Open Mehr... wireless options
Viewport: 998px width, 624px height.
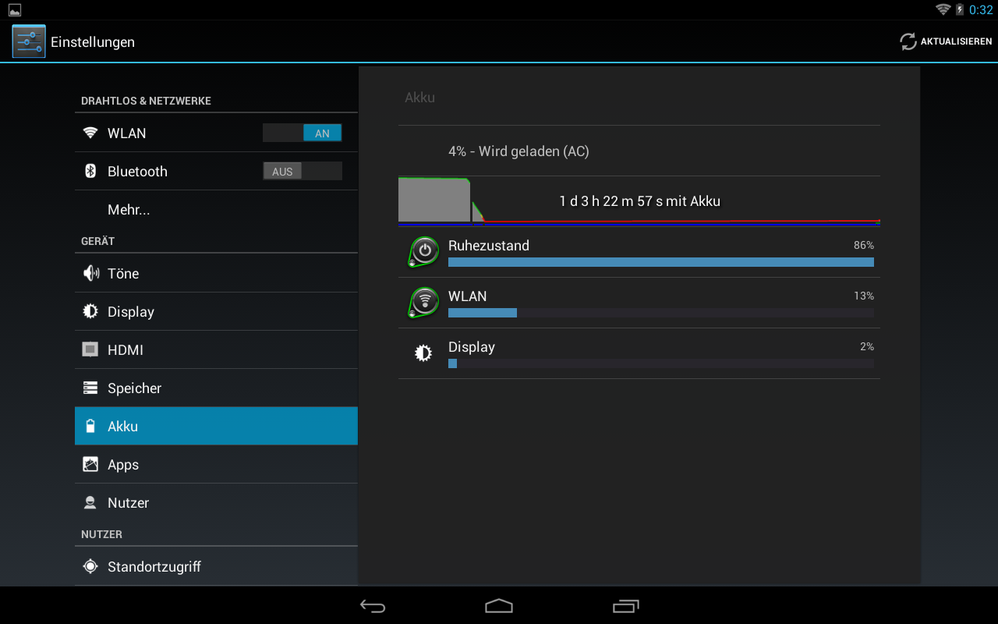pos(129,210)
